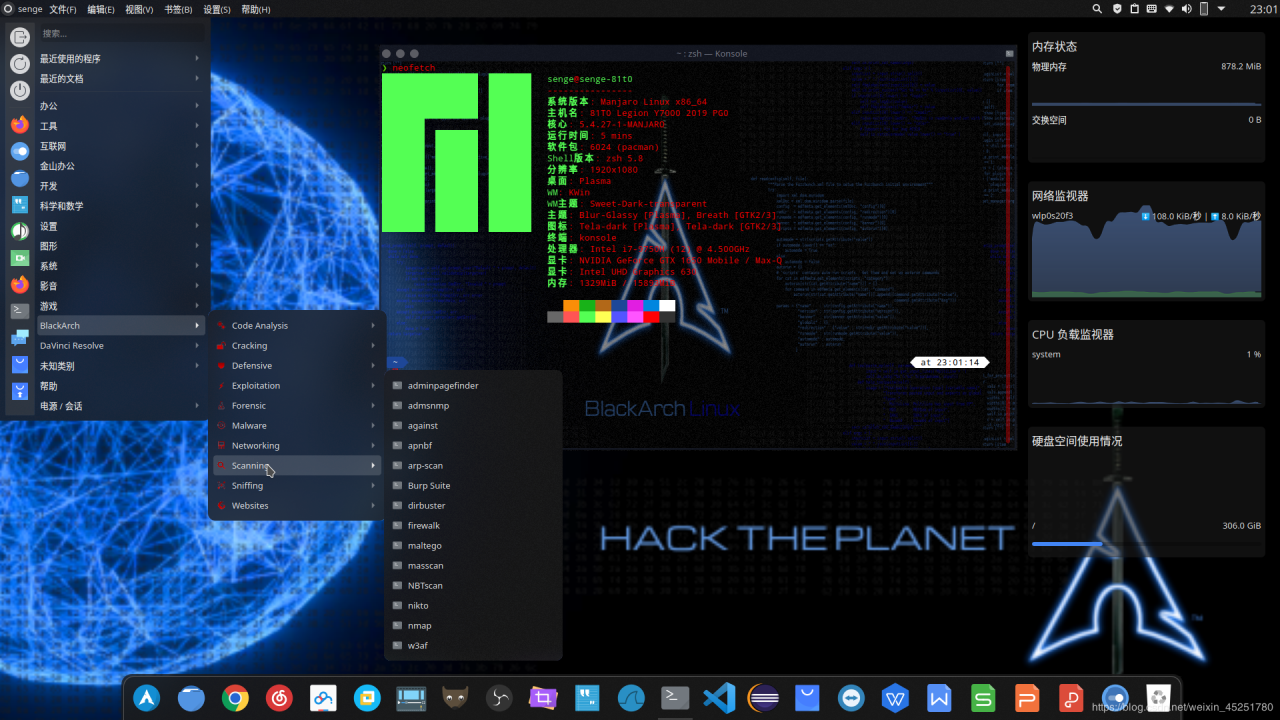Click the restart icon in launcher sidebar
The height and width of the screenshot is (720, 1280).
pyautogui.click(x=20, y=64)
